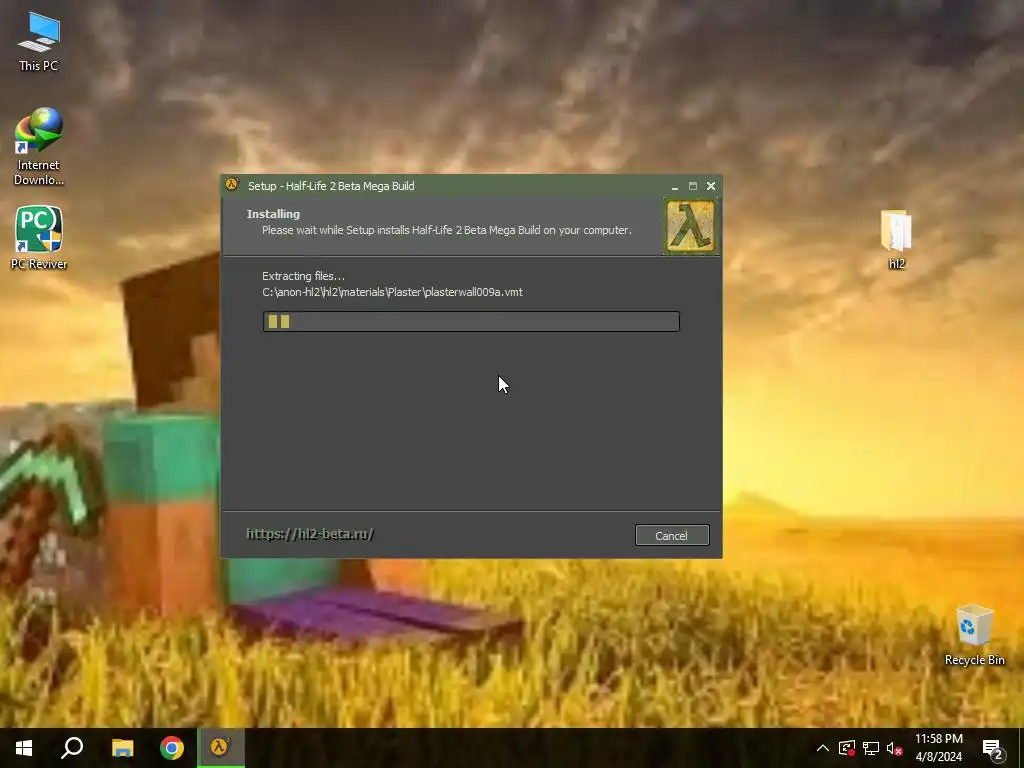Close the Setup window
Viewport: 1024px width, 768px height.
711,186
